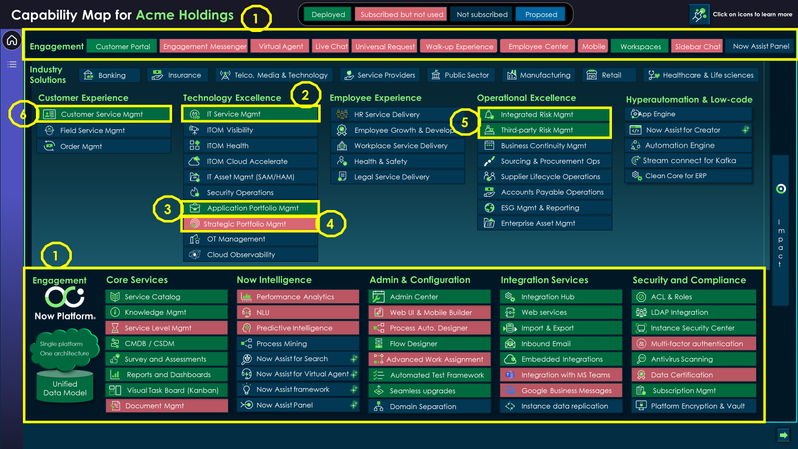
Task: Click the Security Operations icon
Action: 194,192
